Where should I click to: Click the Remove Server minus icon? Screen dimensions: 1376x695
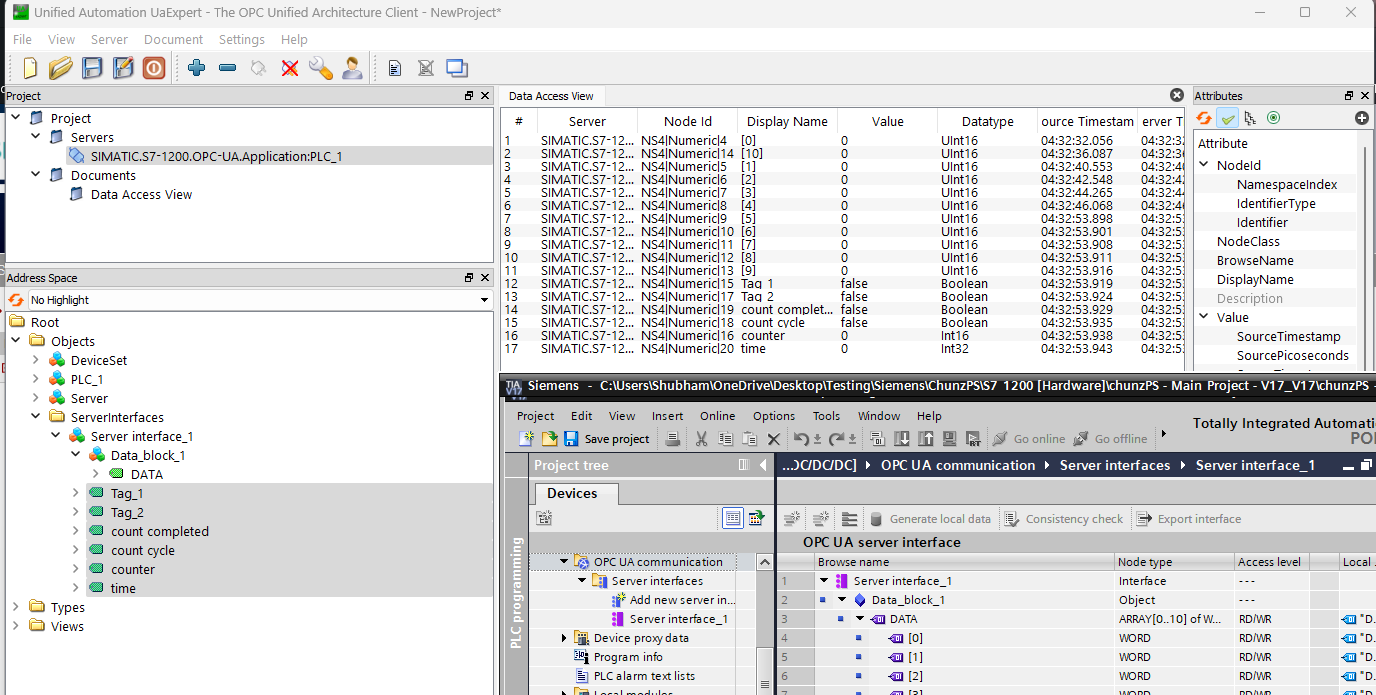tap(227, 68)
